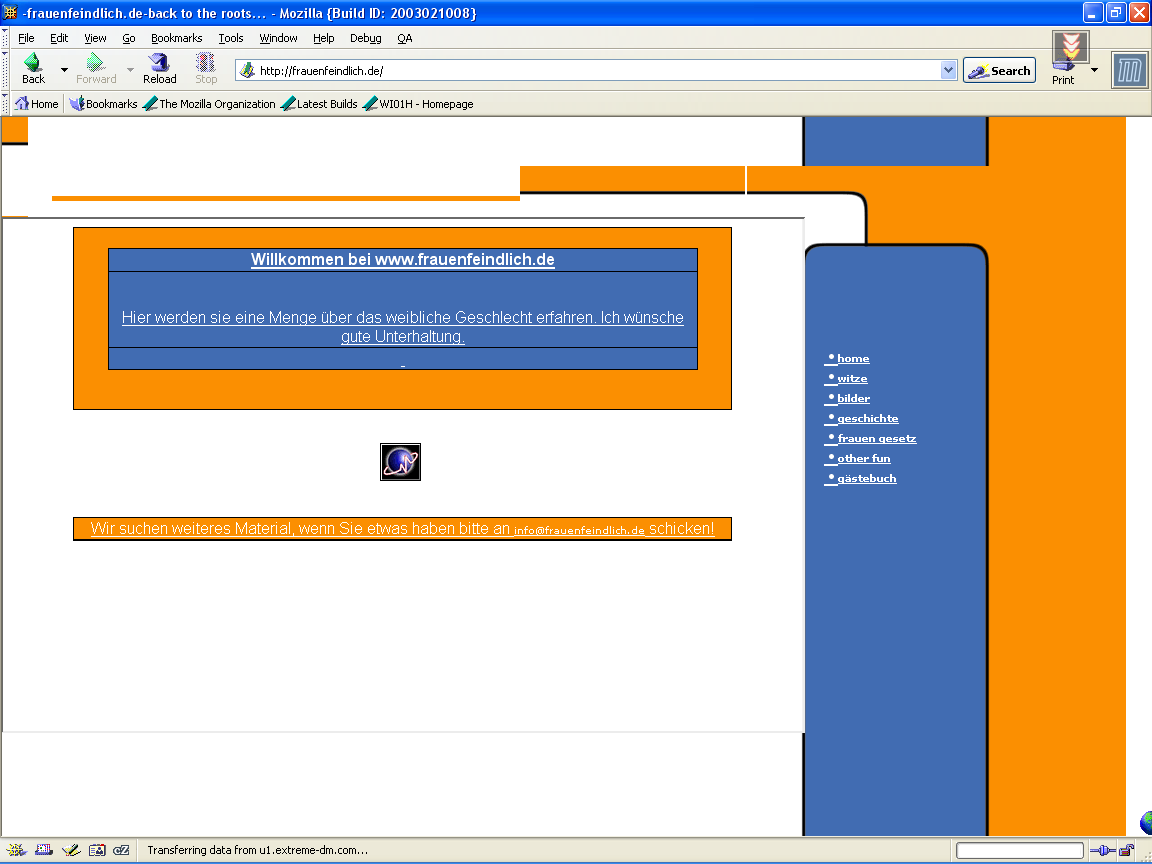The image size is (1152, 864).
Task: Expand the Print options dropdown arrow
Action: [x=1094, y=70]
